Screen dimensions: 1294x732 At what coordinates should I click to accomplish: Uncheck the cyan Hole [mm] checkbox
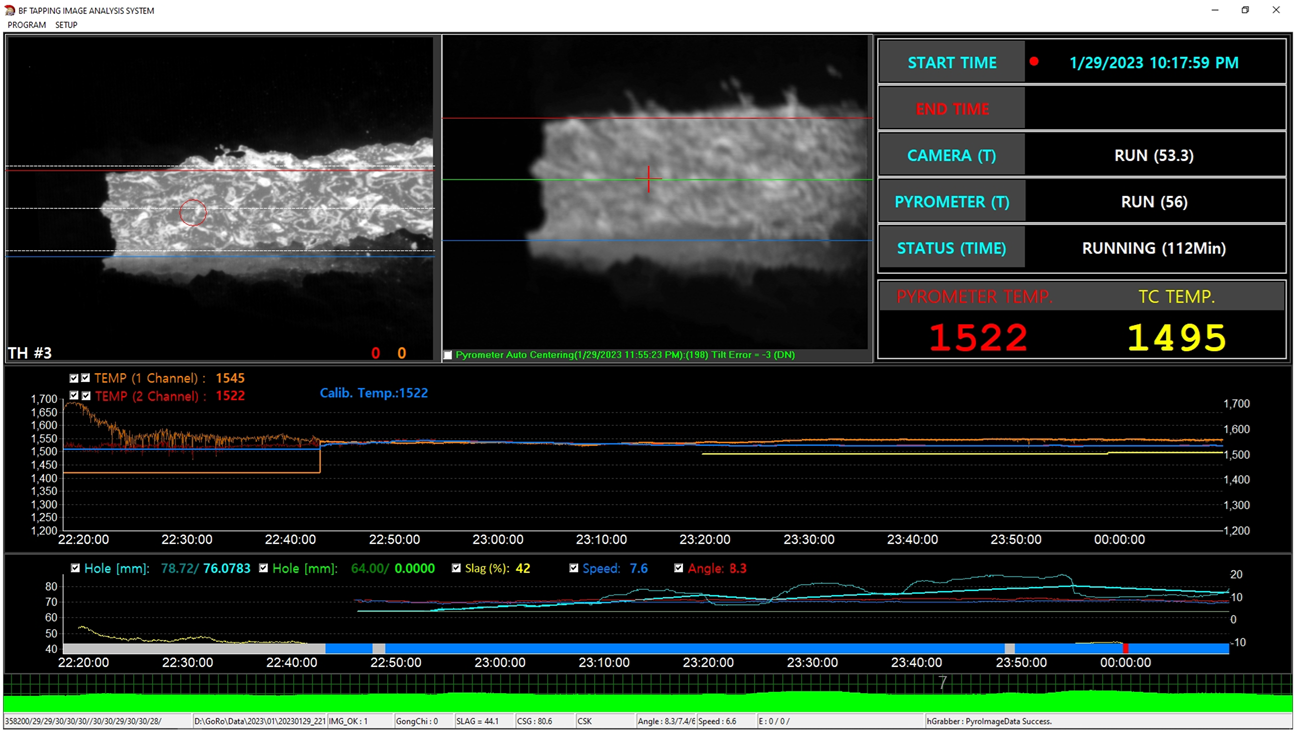[75, 569]
